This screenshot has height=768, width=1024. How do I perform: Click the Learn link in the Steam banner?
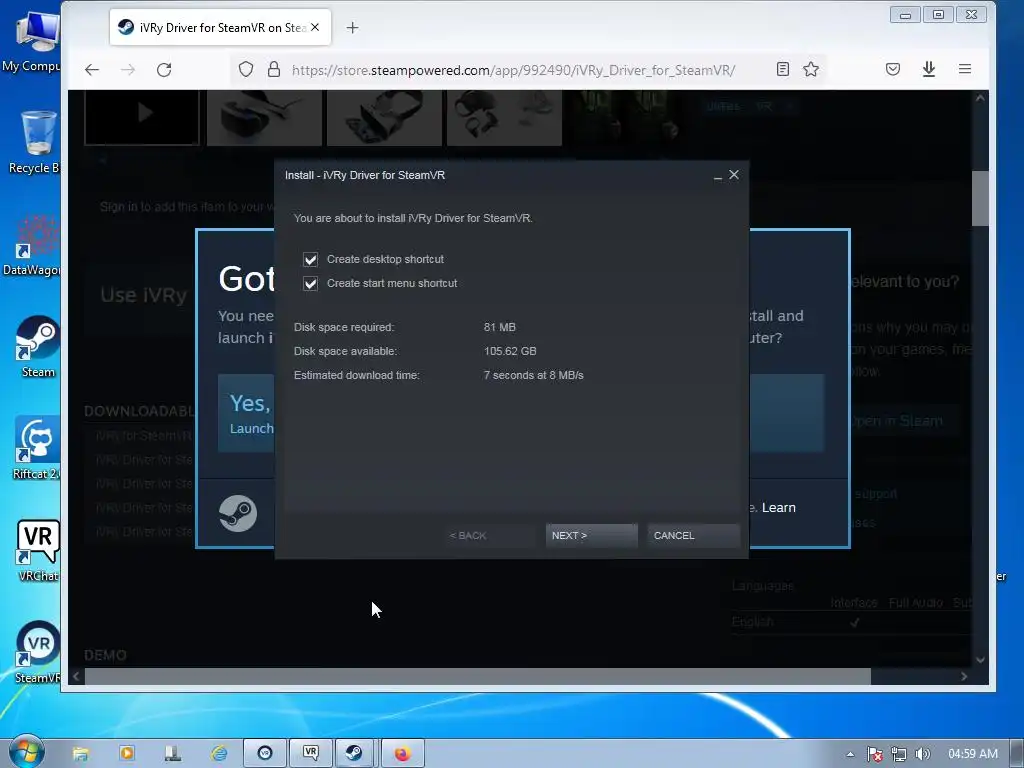point(778,507)
